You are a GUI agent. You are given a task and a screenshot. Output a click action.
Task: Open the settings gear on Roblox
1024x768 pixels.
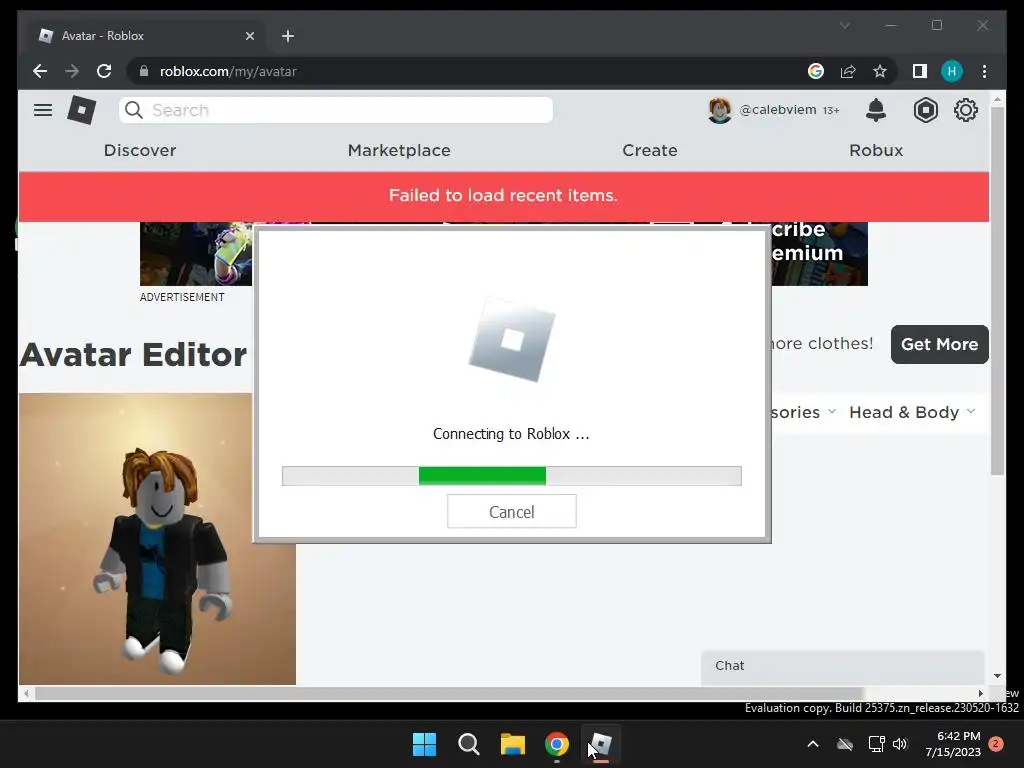[965, 110]
